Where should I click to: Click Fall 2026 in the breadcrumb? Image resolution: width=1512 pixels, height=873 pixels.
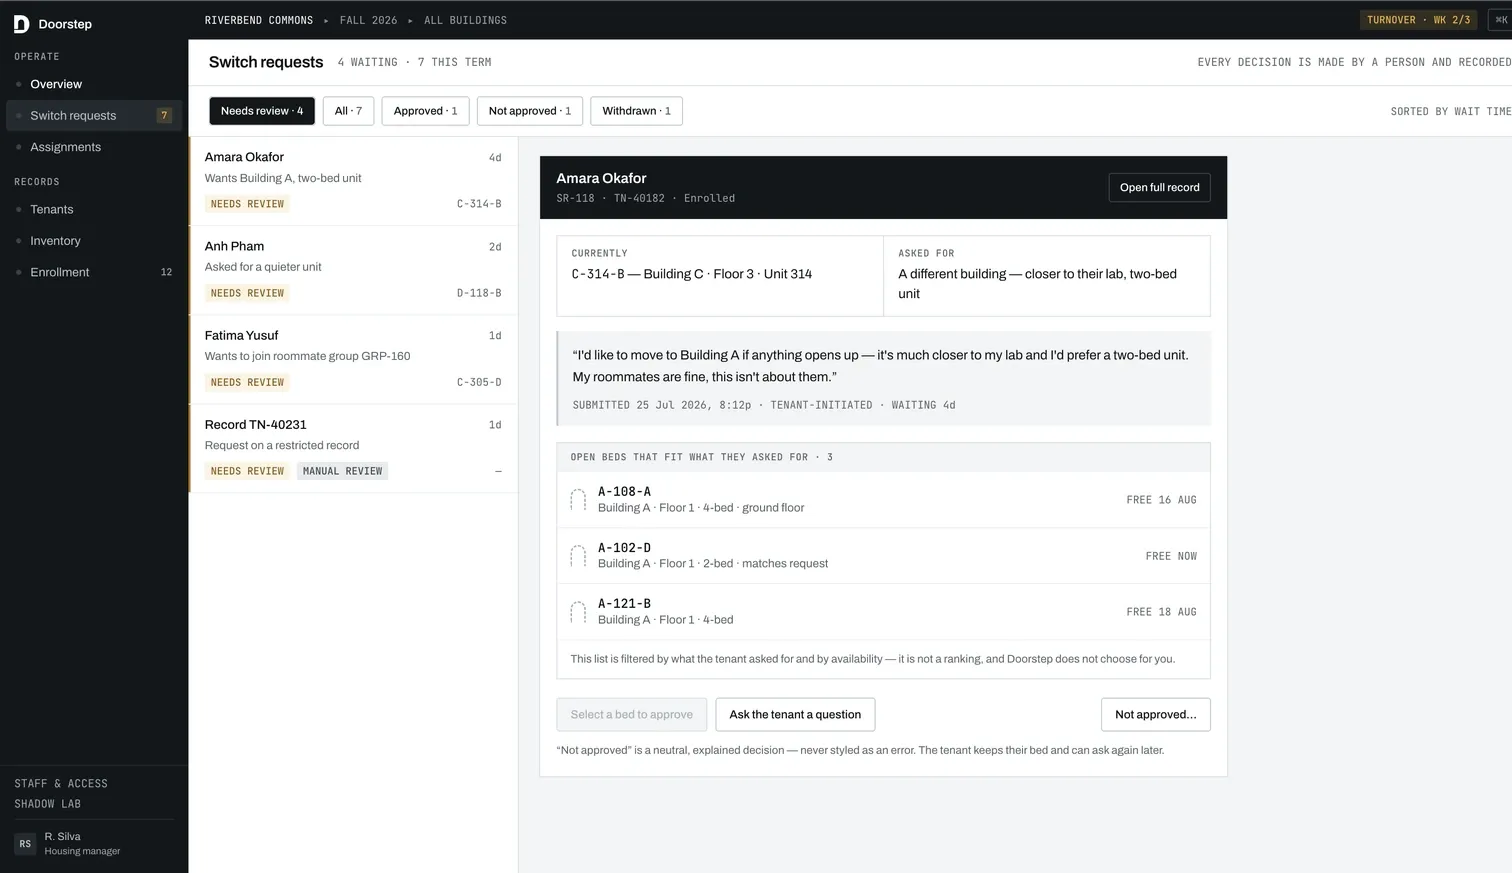pyautogui.click(x=368, y=20)
